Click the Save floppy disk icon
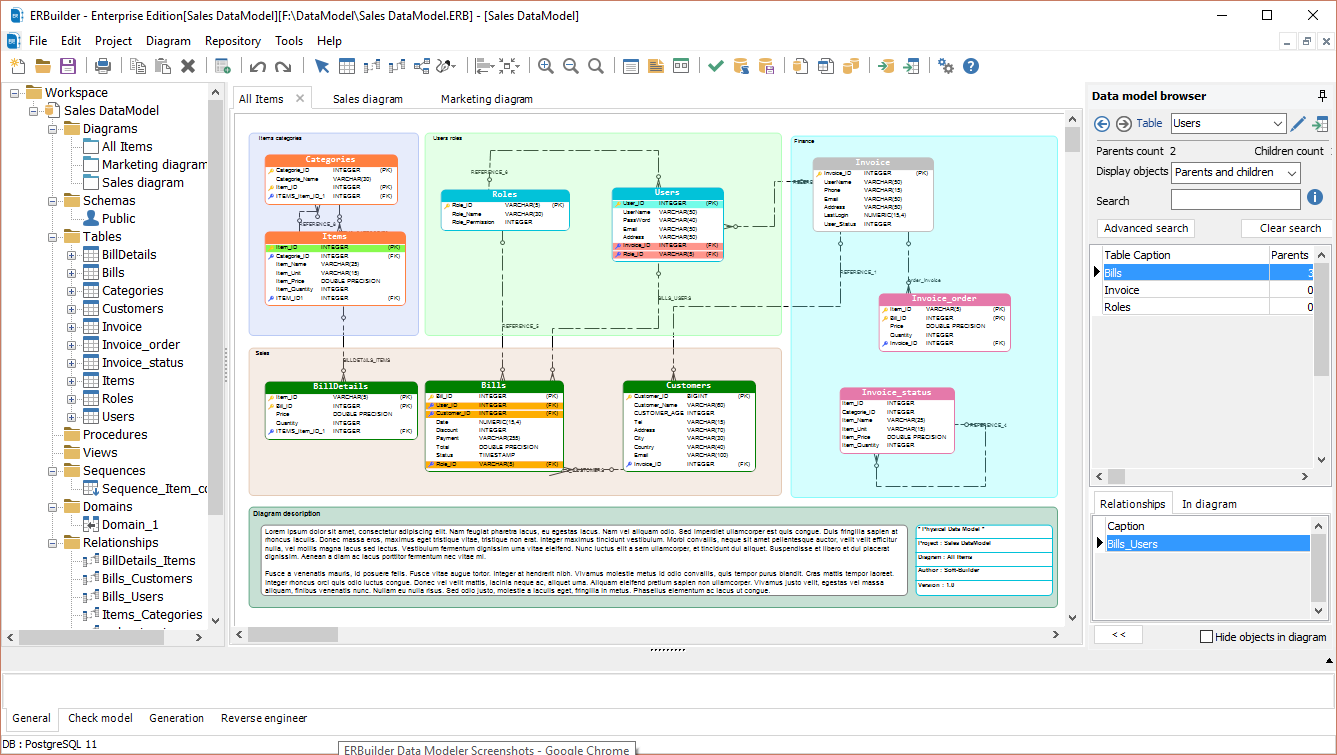This screenshot has height=755, width=1337. (x=68, y=66)
